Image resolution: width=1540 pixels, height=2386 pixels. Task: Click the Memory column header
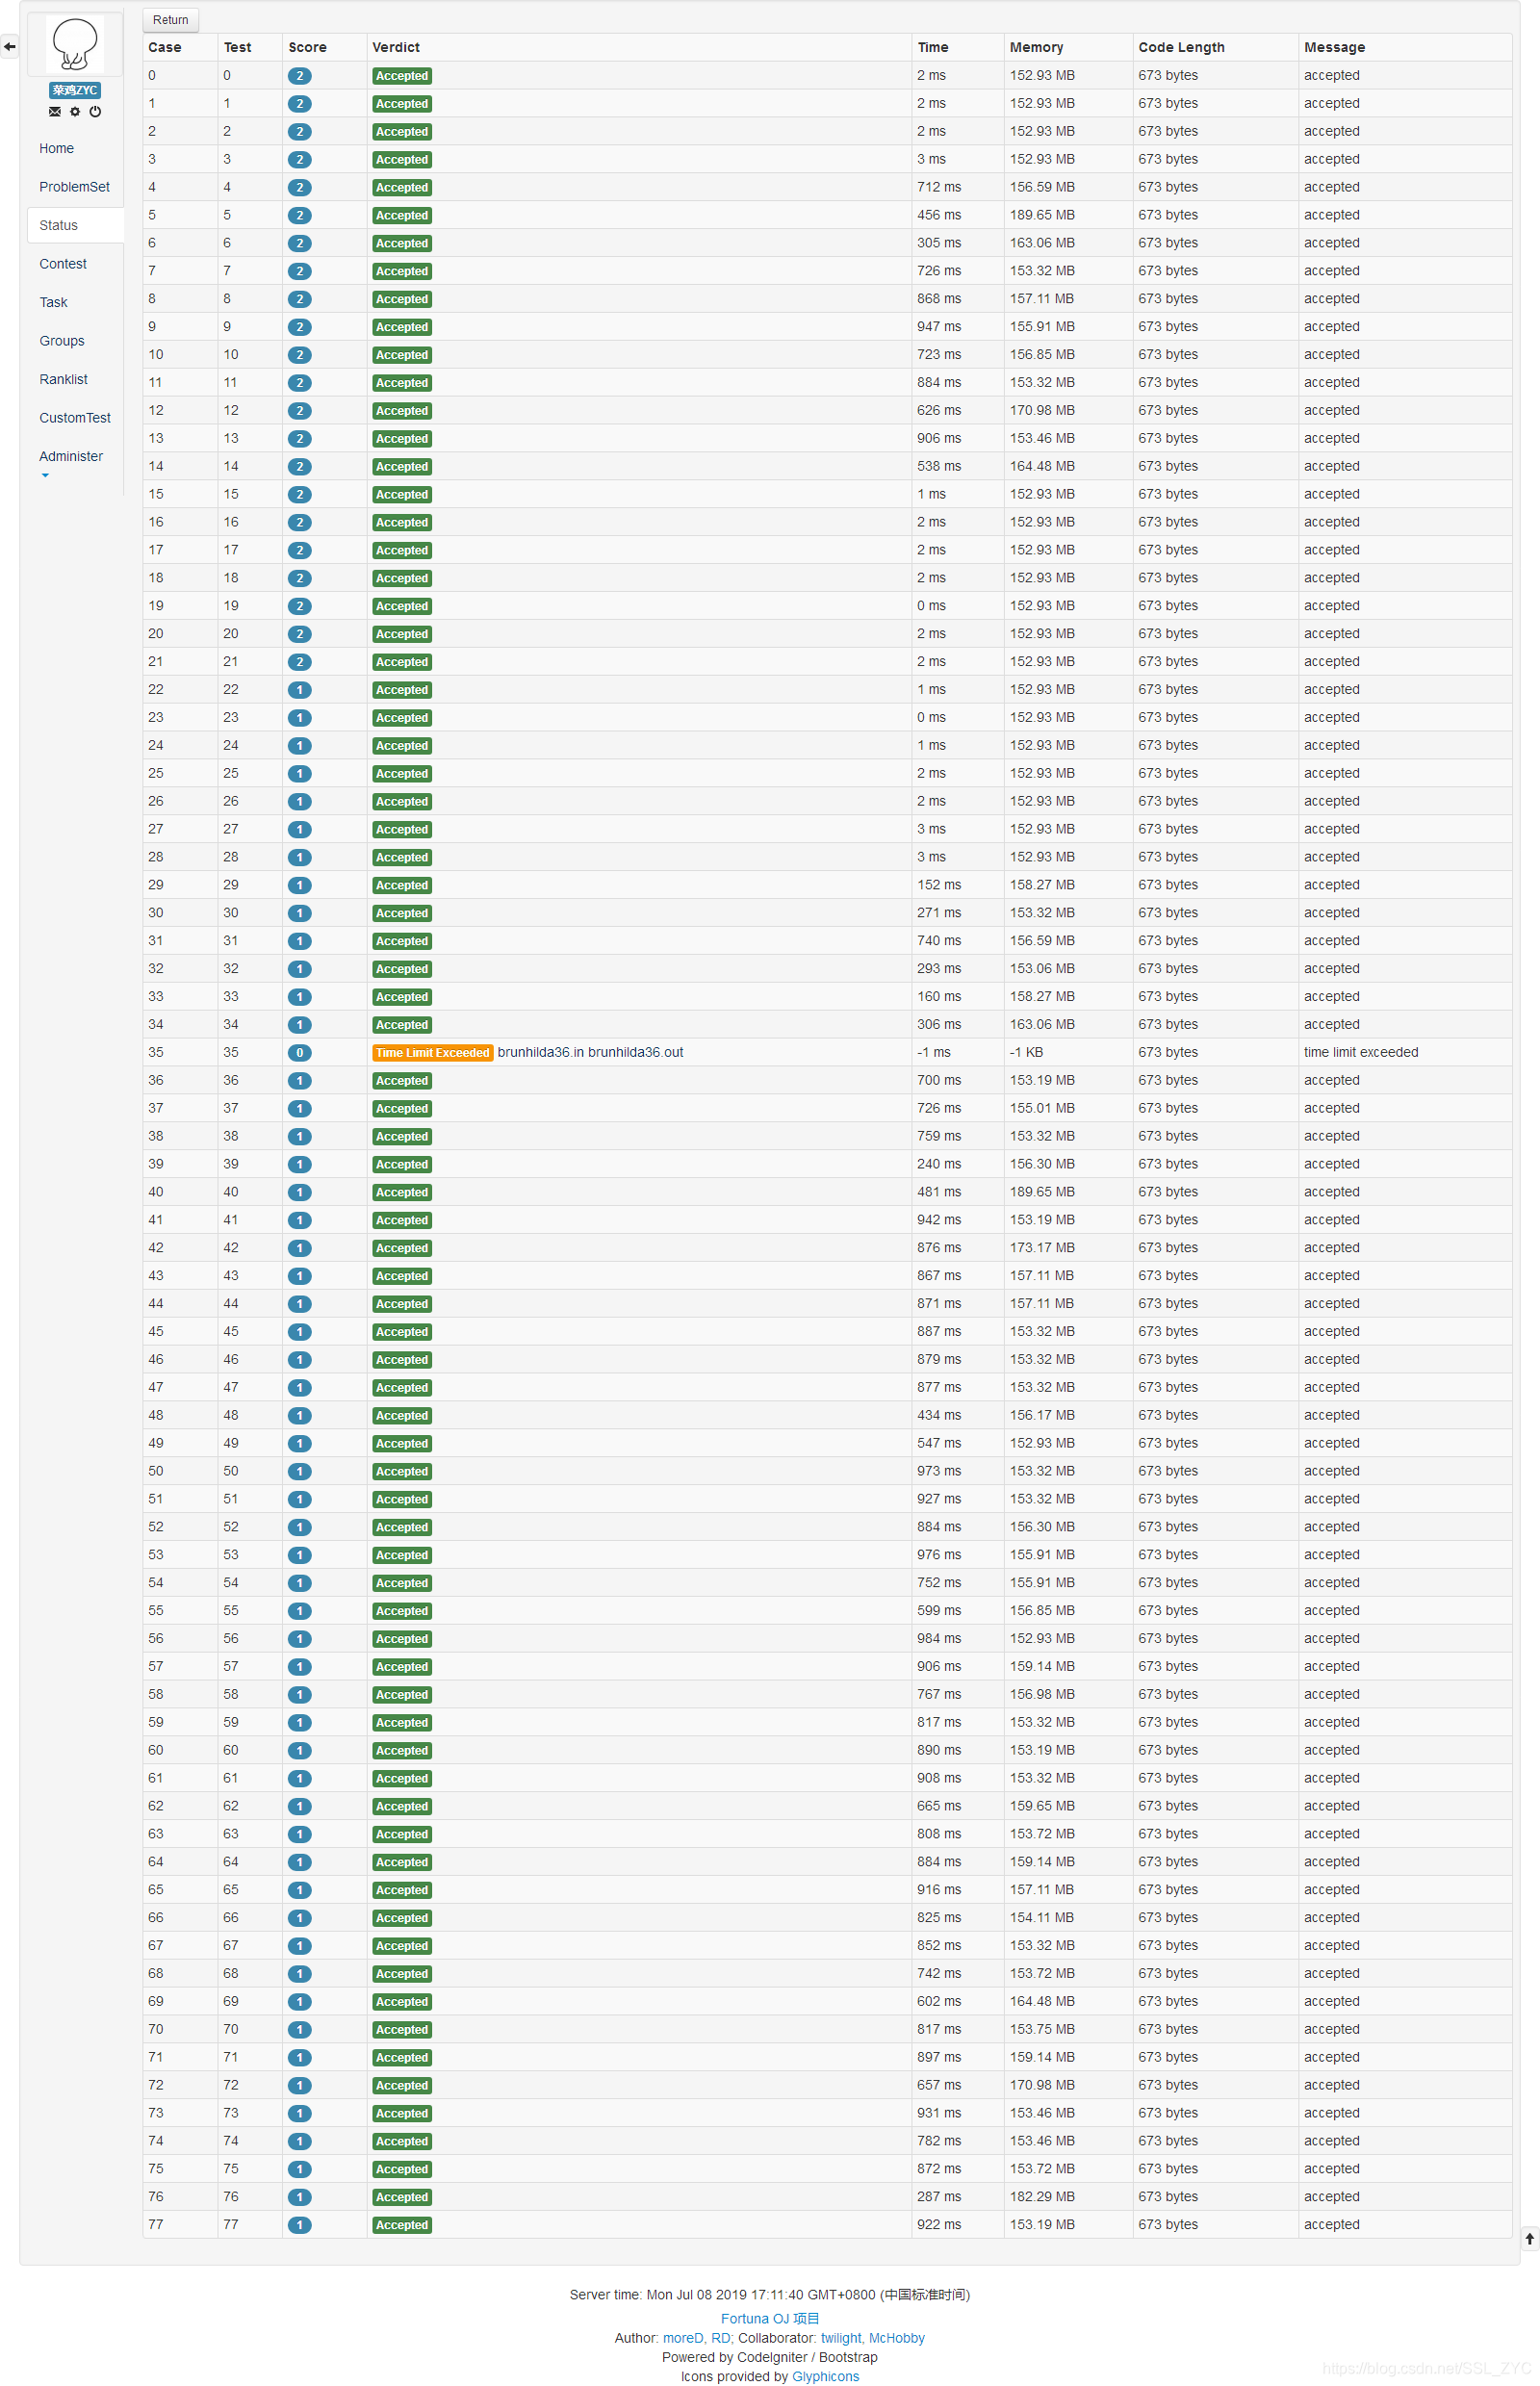pos(1037,47)
